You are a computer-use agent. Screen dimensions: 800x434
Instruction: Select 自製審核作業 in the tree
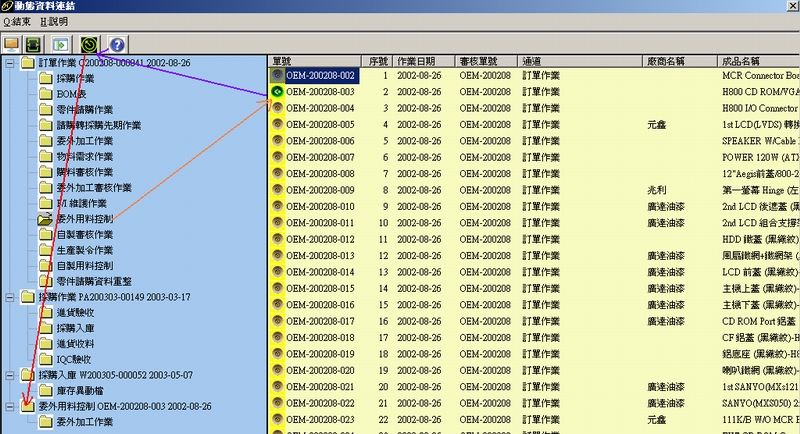point(85,235)
